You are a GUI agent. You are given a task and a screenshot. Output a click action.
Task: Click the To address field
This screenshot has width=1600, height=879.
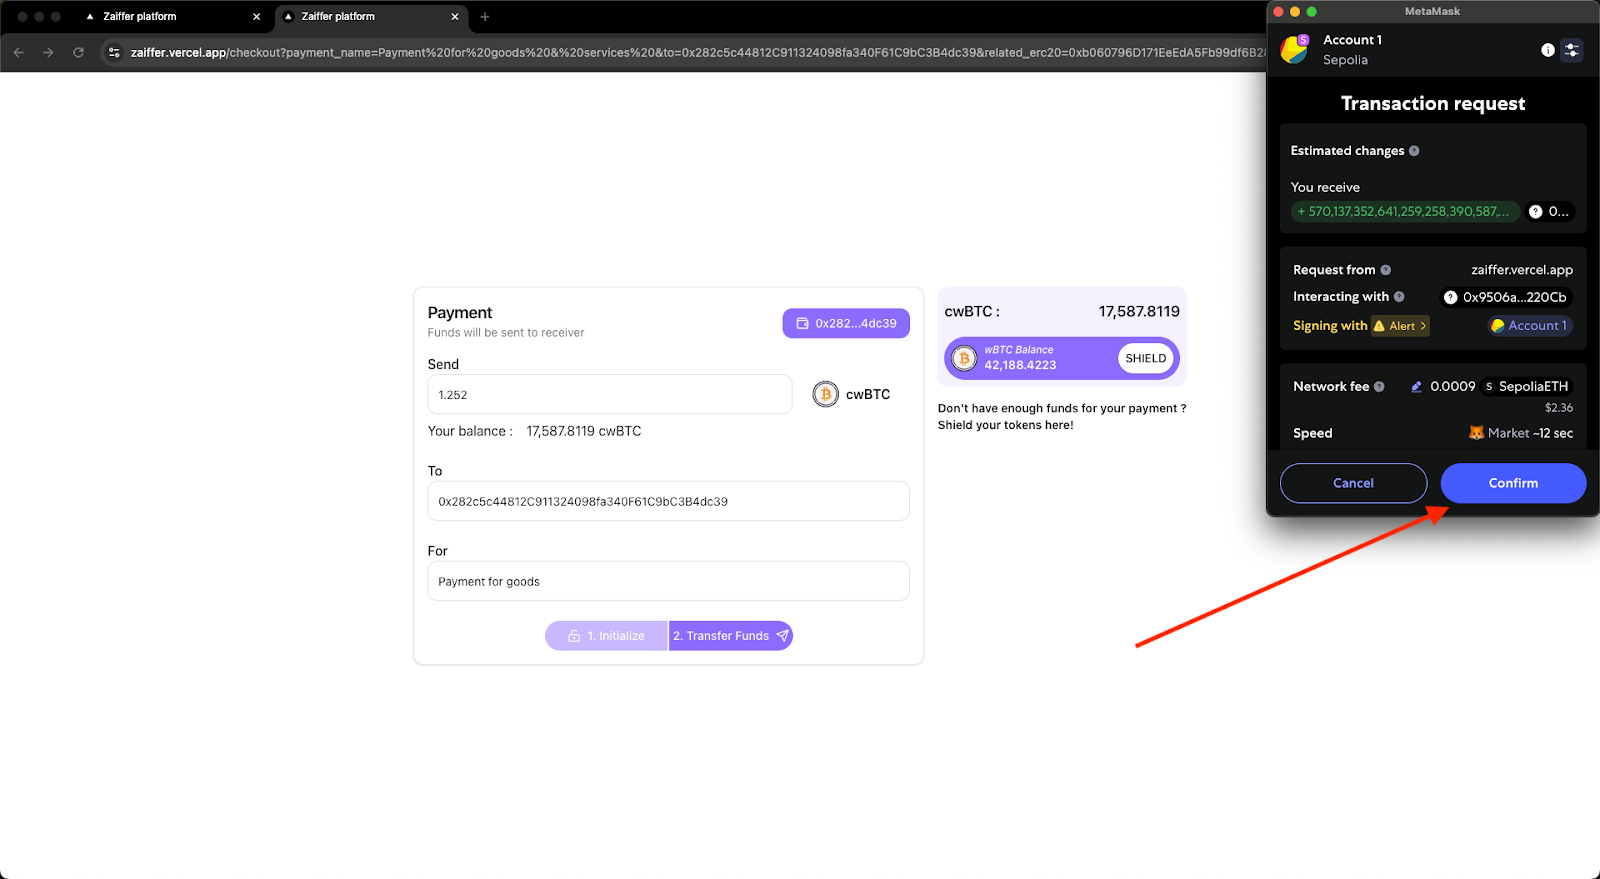(668, 501)
